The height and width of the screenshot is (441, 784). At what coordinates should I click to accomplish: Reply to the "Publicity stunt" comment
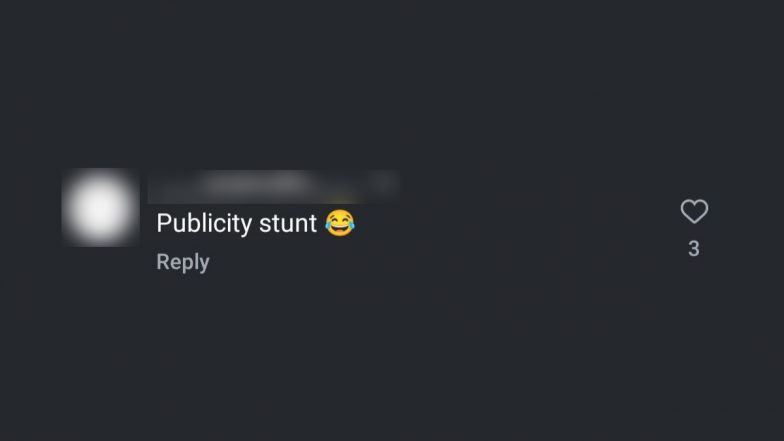182,262
